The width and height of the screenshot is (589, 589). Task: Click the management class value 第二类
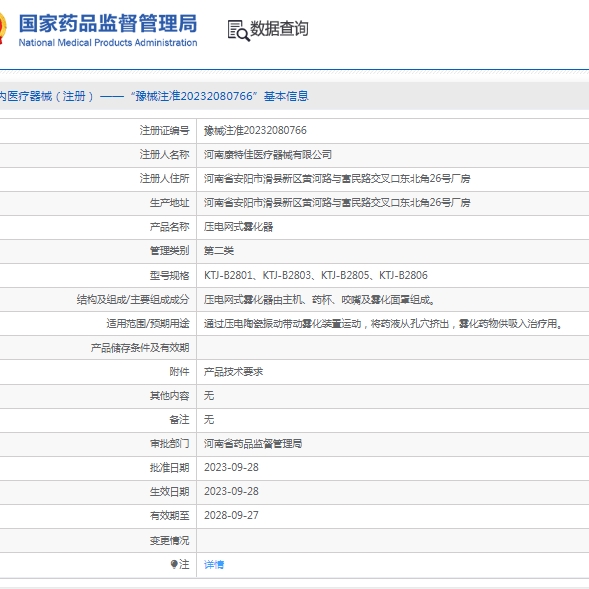tap(219, 251)
